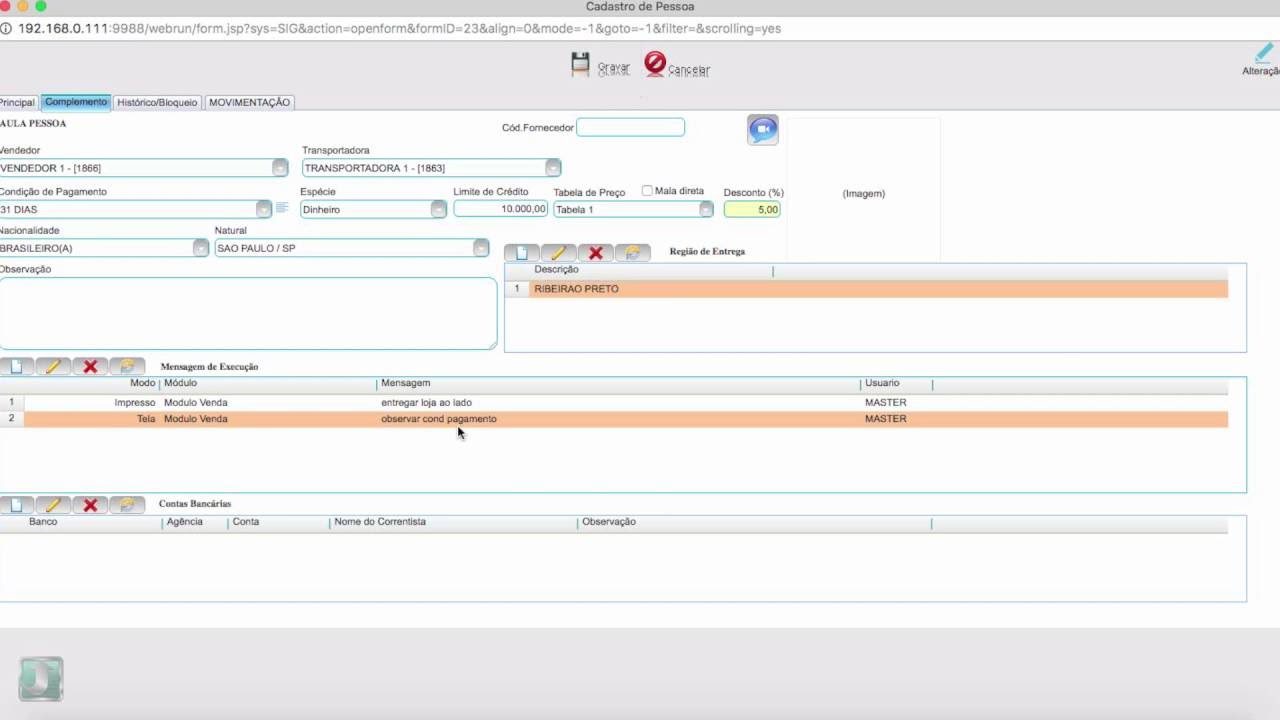The image size is (1280, 720).
Task: Click the logo icon at bottom left
Action: pos(41,679)
